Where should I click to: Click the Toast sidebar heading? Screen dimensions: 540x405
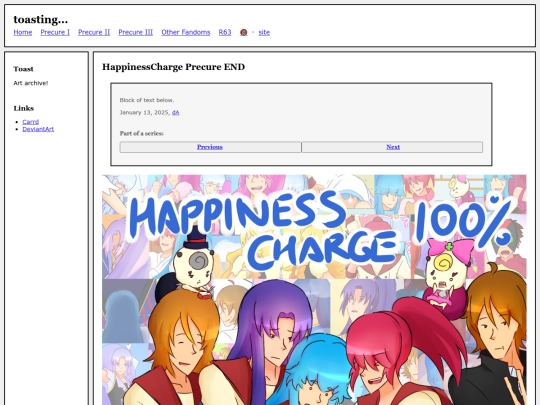[x=23, y=69]
